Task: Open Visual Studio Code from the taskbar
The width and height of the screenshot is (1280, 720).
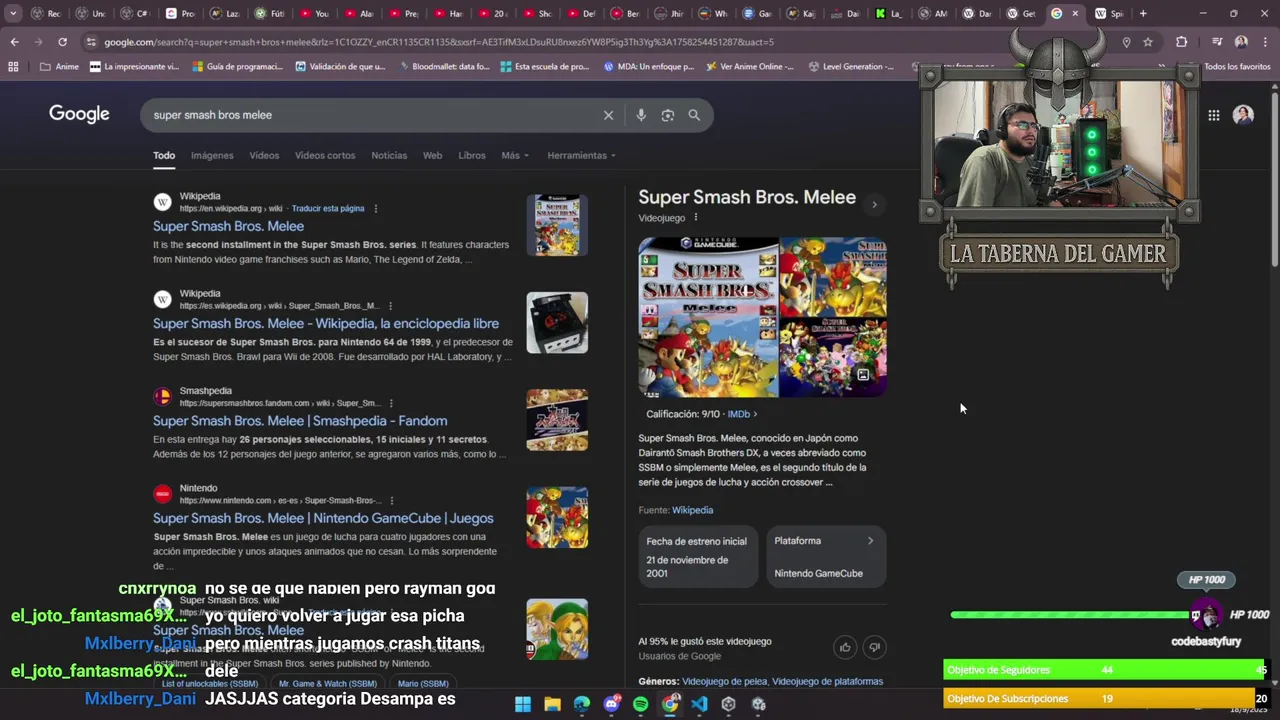Action: (x=699, y=704)
